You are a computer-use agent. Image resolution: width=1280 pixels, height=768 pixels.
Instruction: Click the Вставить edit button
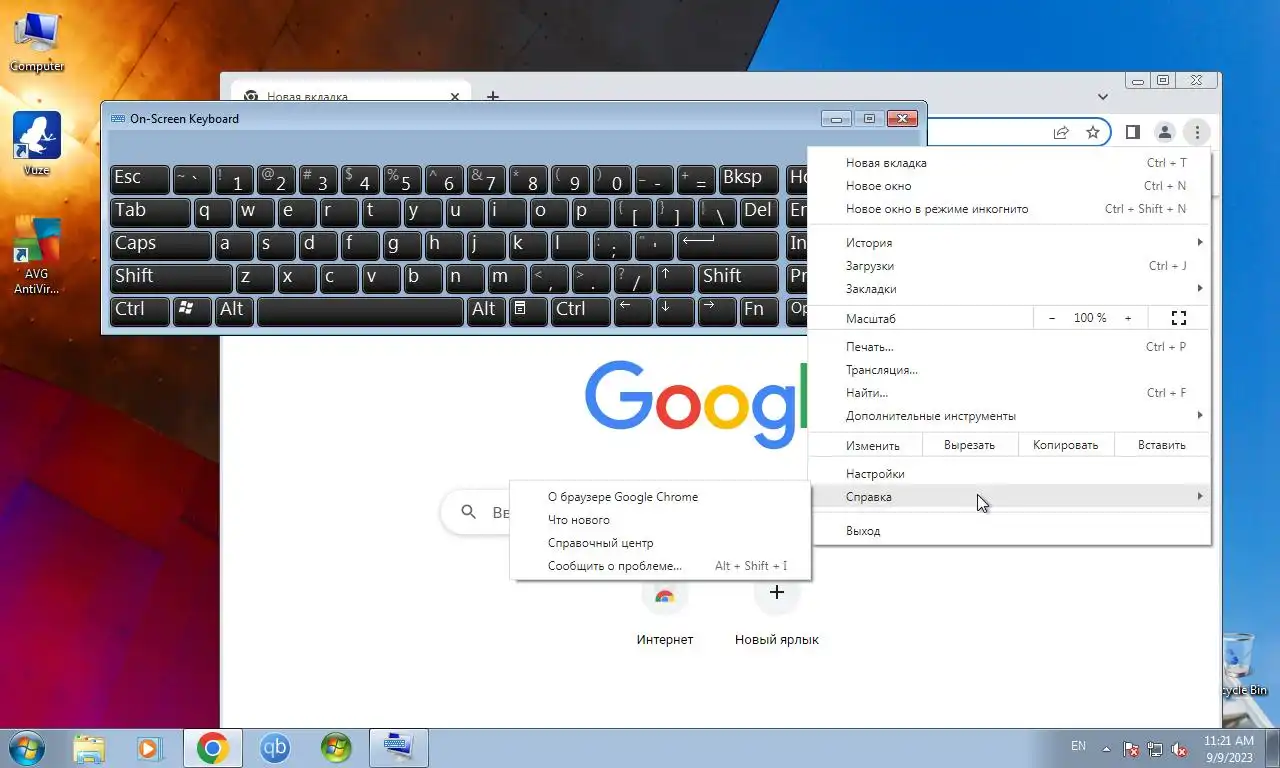[1161, 445]
